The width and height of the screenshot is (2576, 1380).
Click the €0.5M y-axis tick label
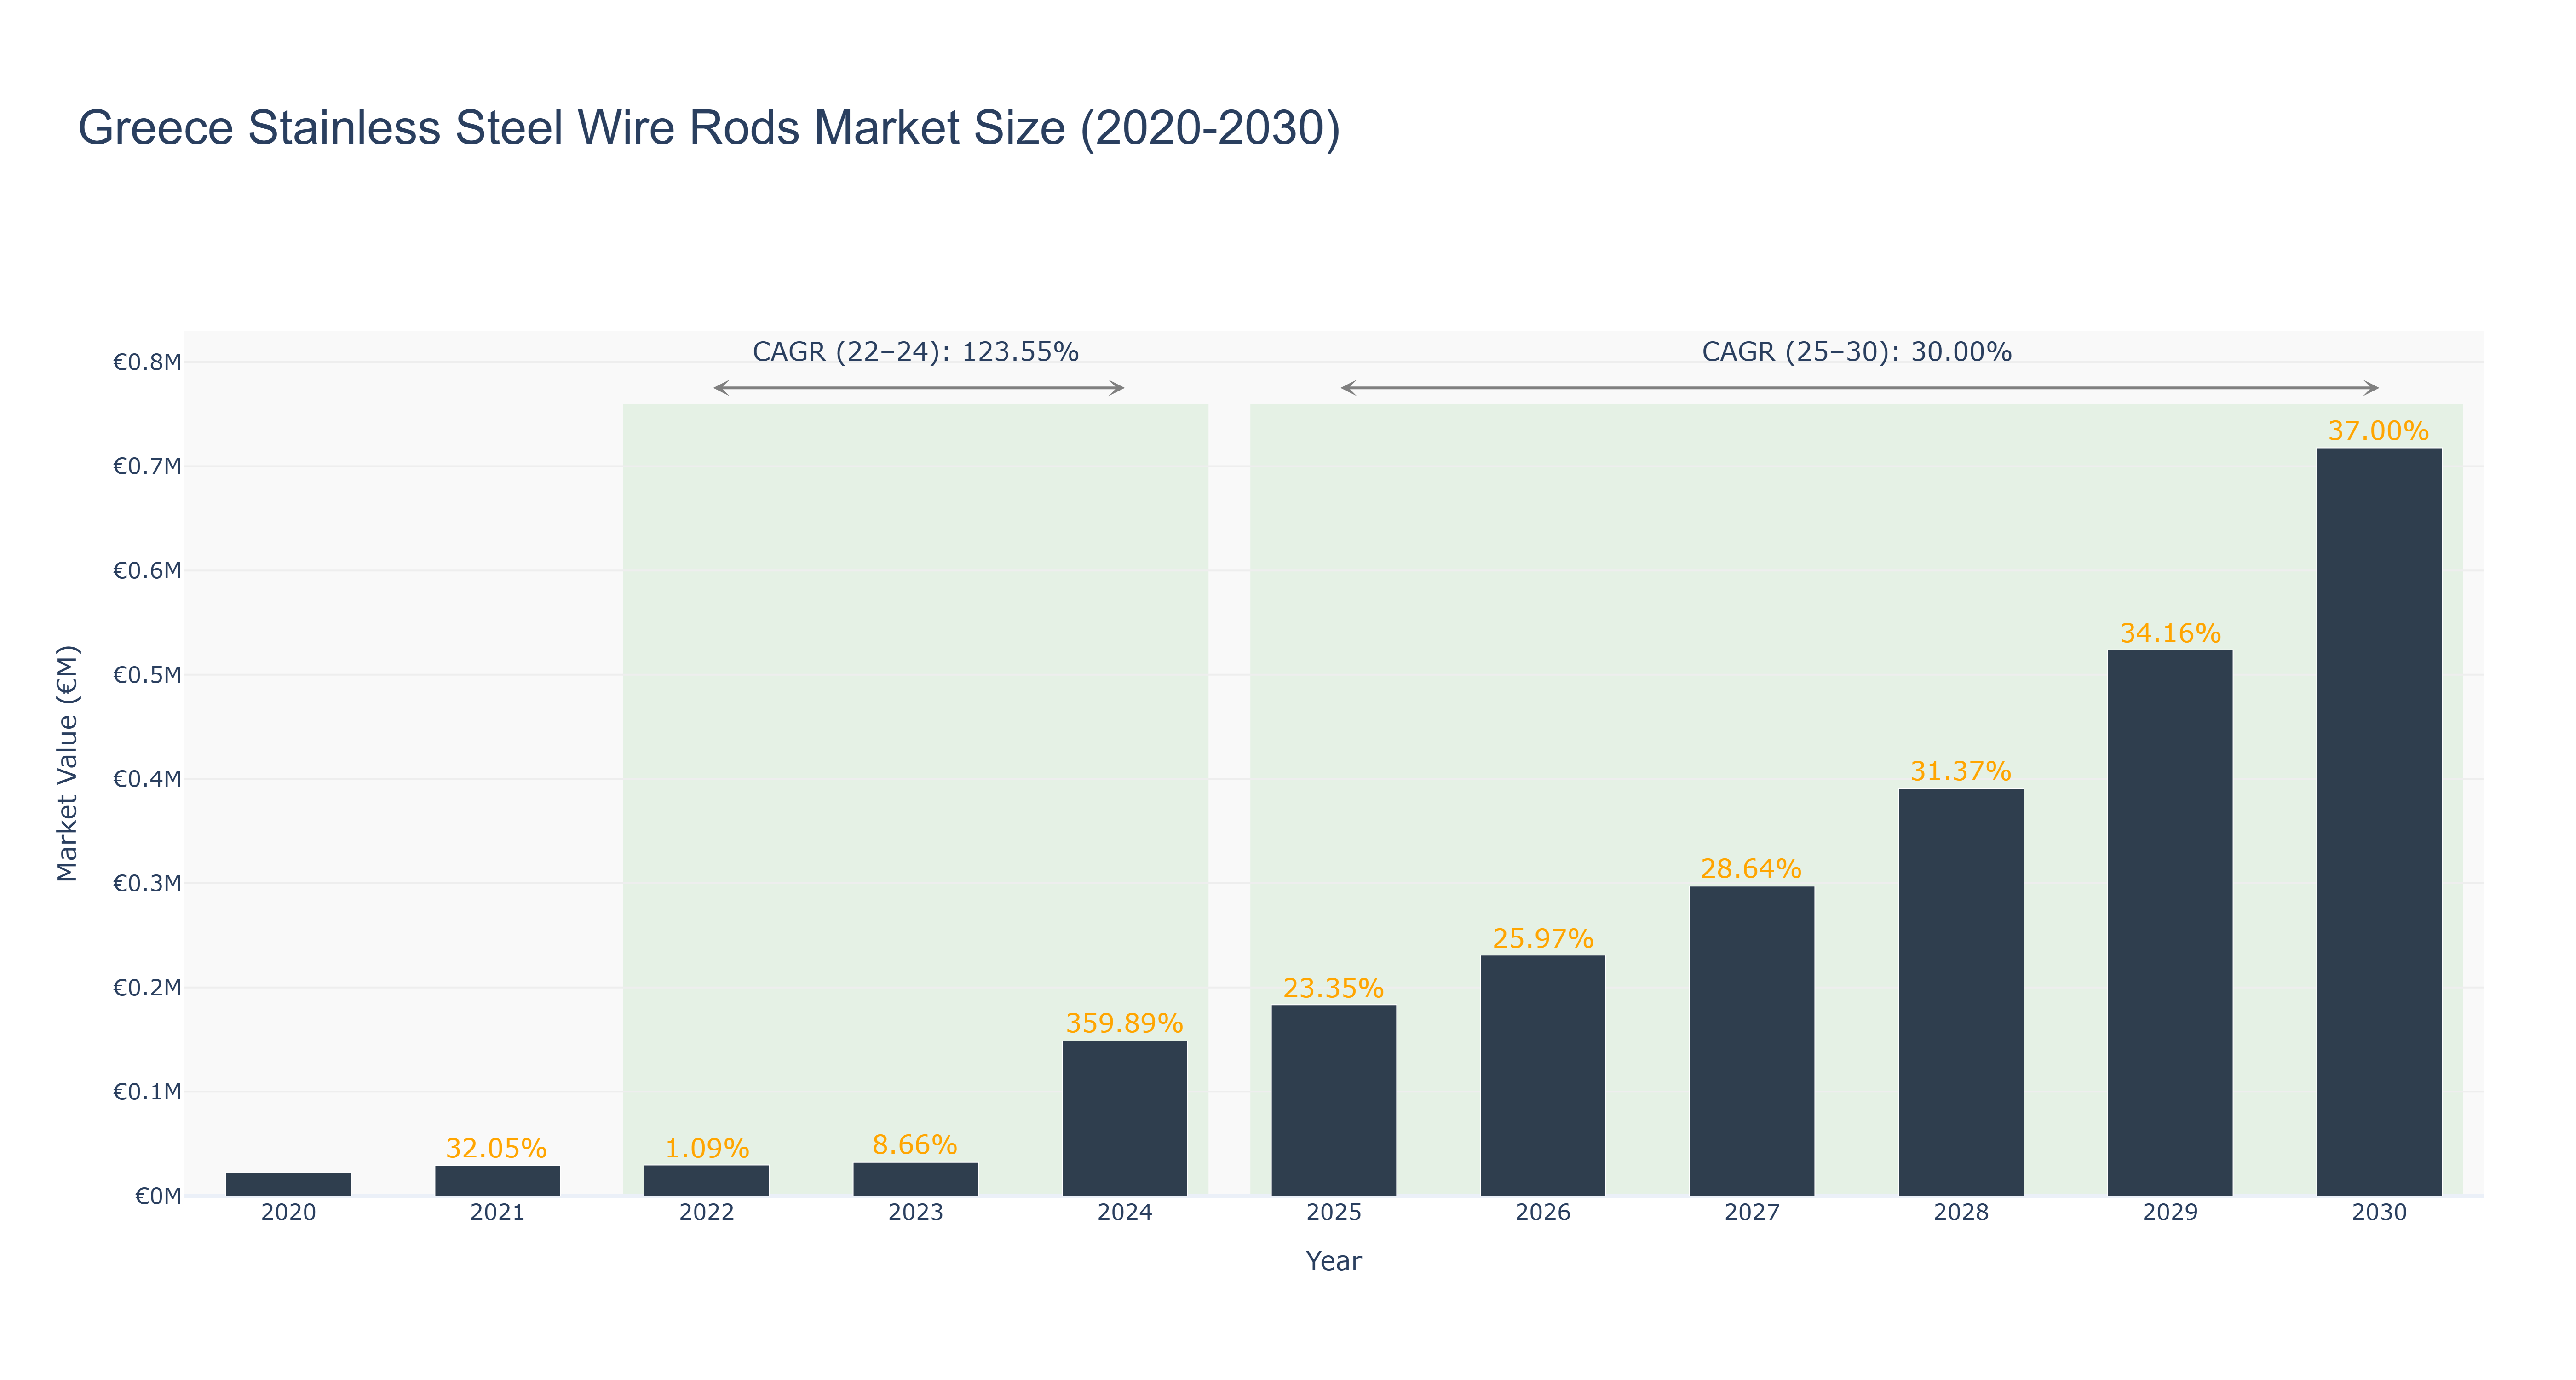click(x=147, y=675)
